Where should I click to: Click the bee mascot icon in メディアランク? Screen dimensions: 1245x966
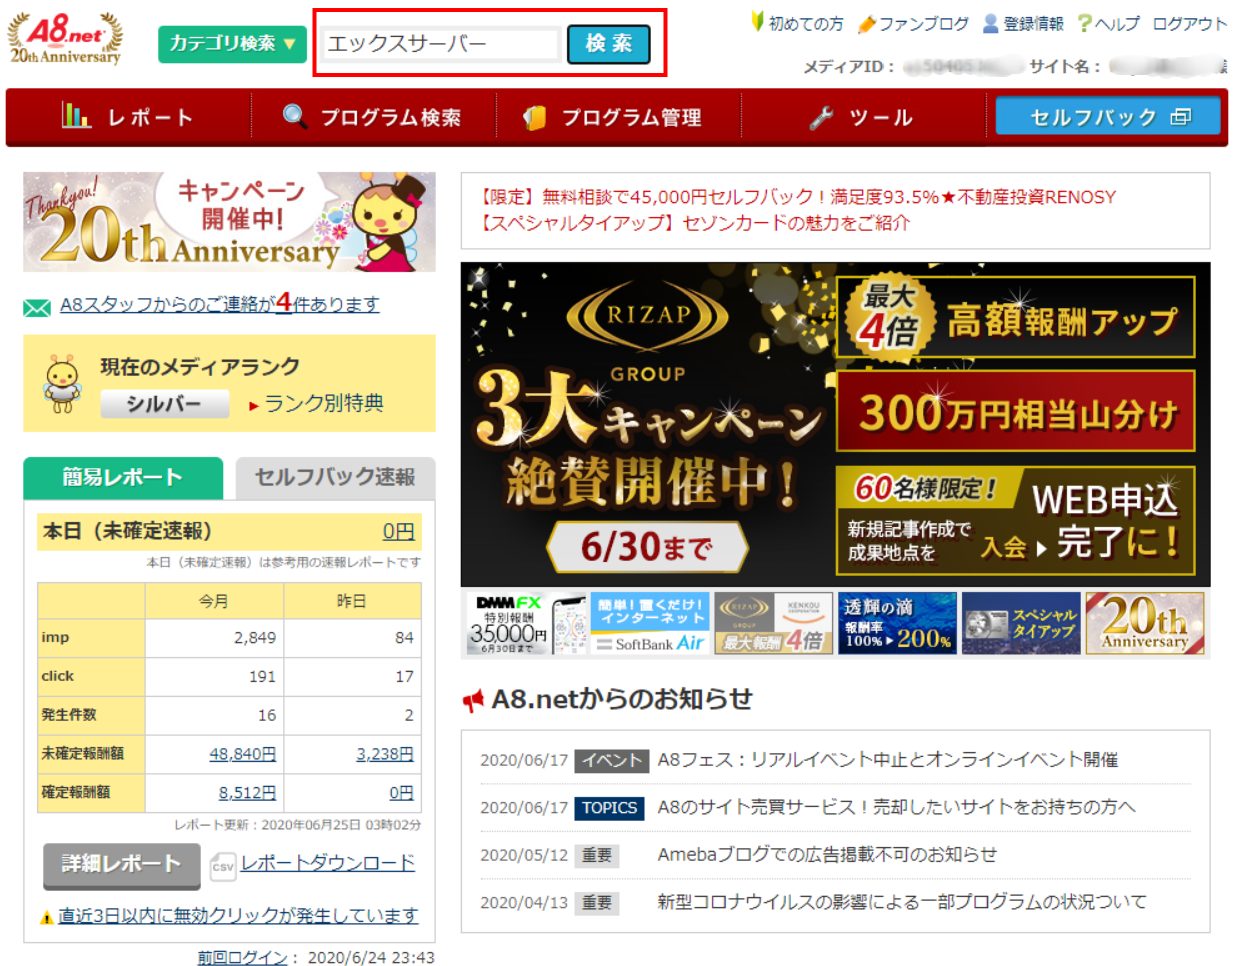[x=62, y=385]
